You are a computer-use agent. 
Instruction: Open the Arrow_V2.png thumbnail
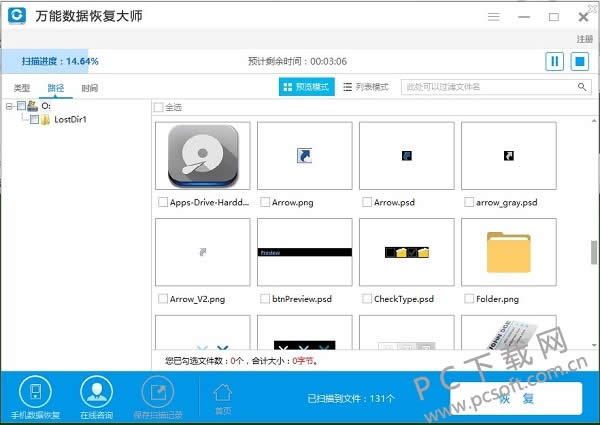click(x=203, y=252)
